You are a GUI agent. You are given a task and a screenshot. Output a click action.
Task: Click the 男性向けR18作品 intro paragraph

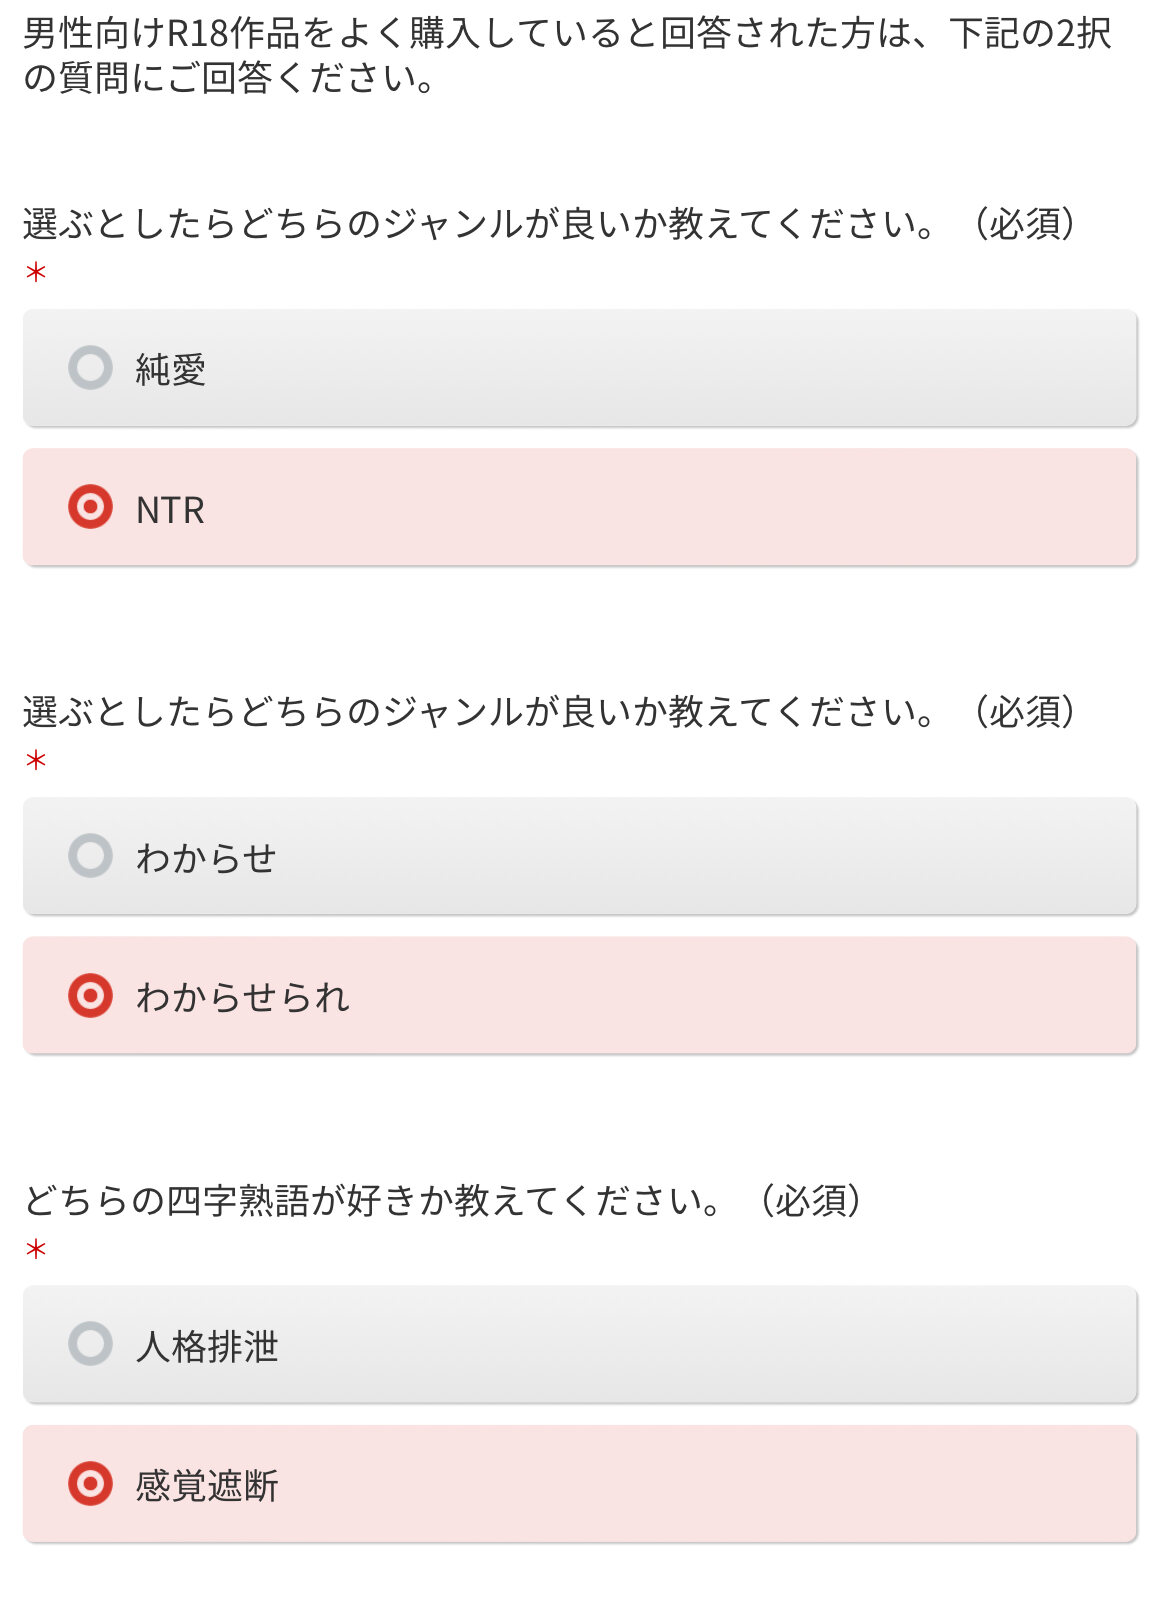pyautogui.click(x=566, y=55)
